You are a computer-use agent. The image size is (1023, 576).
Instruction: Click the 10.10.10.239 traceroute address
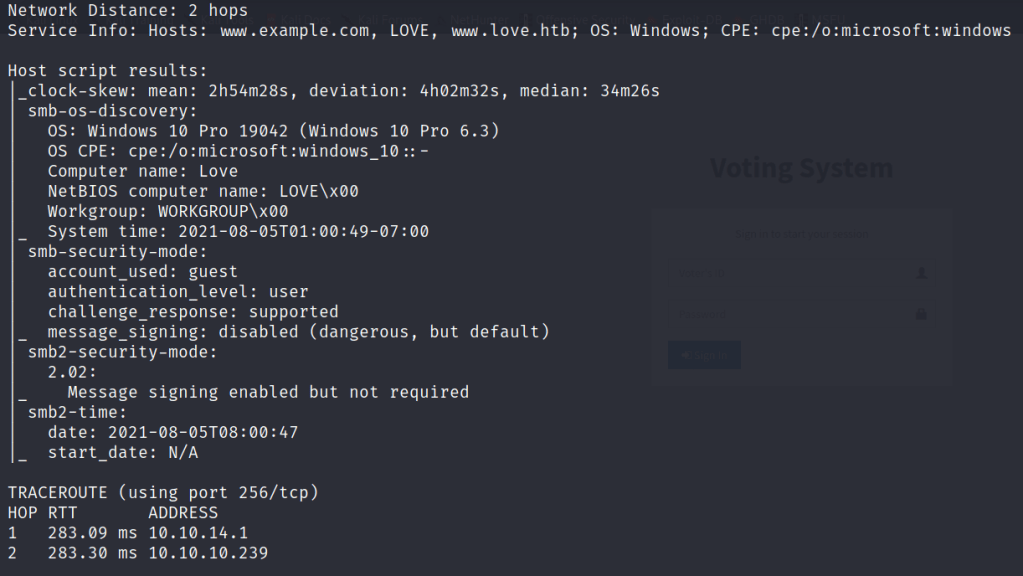click(x=208, y=553)
